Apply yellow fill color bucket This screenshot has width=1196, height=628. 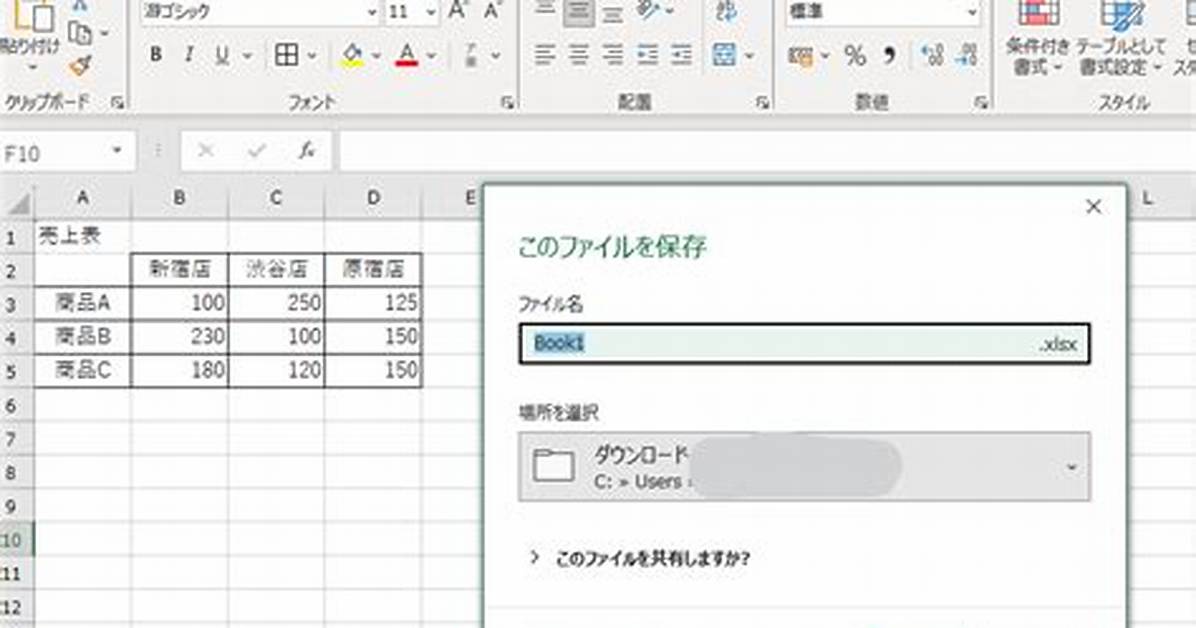(352, 55)
